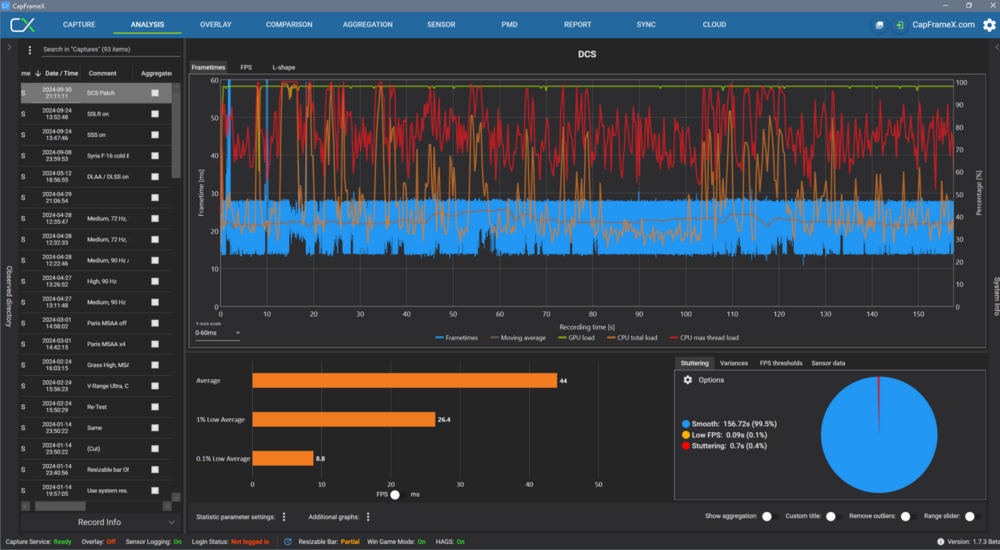
Task: Select the L-shape graph tab
Action: tap(286, 67)
